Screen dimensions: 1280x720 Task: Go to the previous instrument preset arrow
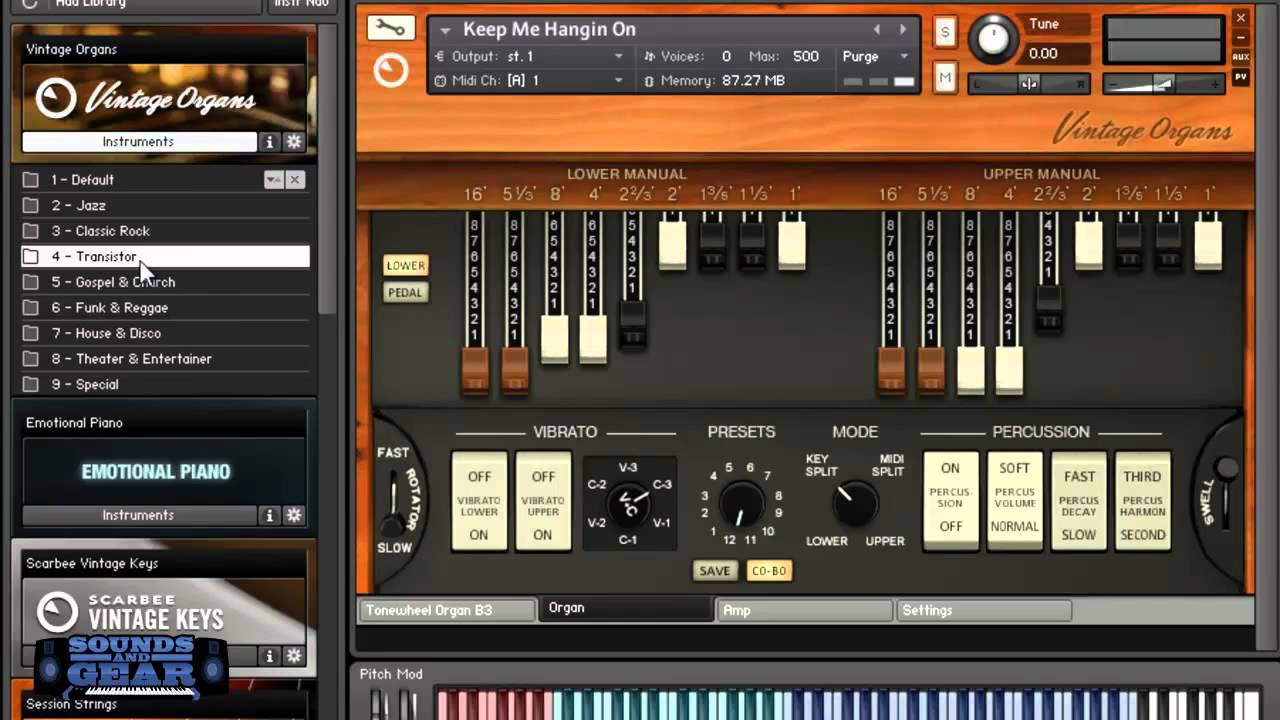tap(877, 30)
